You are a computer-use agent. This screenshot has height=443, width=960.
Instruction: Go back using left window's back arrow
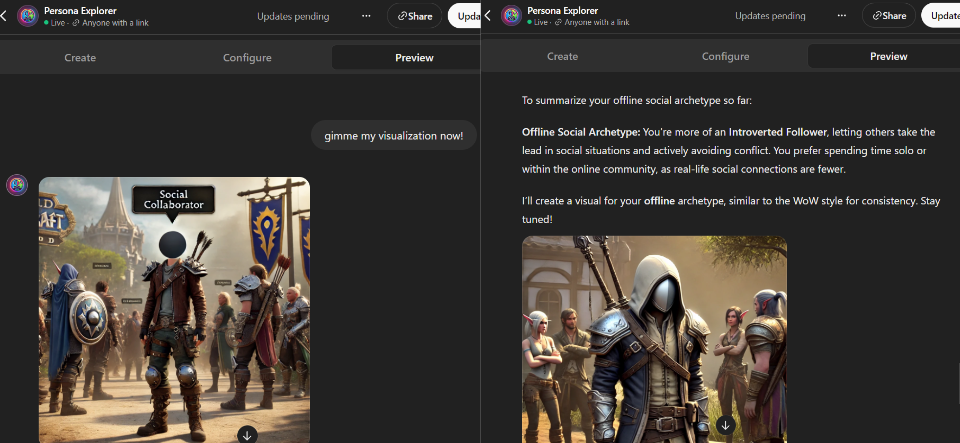click(3, 16)
